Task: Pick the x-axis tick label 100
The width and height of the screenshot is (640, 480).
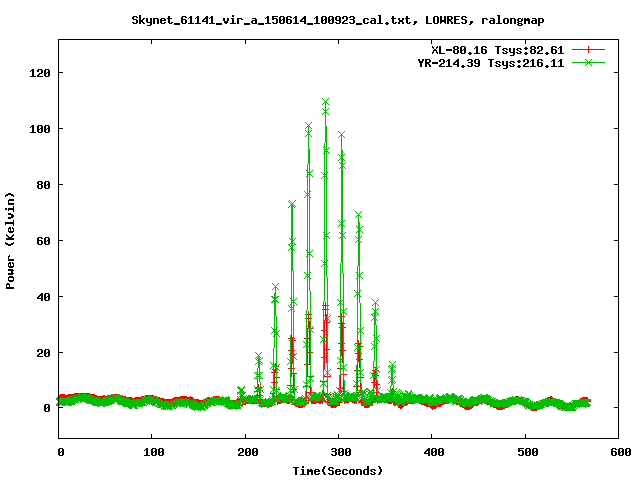Action: [152, 453]
